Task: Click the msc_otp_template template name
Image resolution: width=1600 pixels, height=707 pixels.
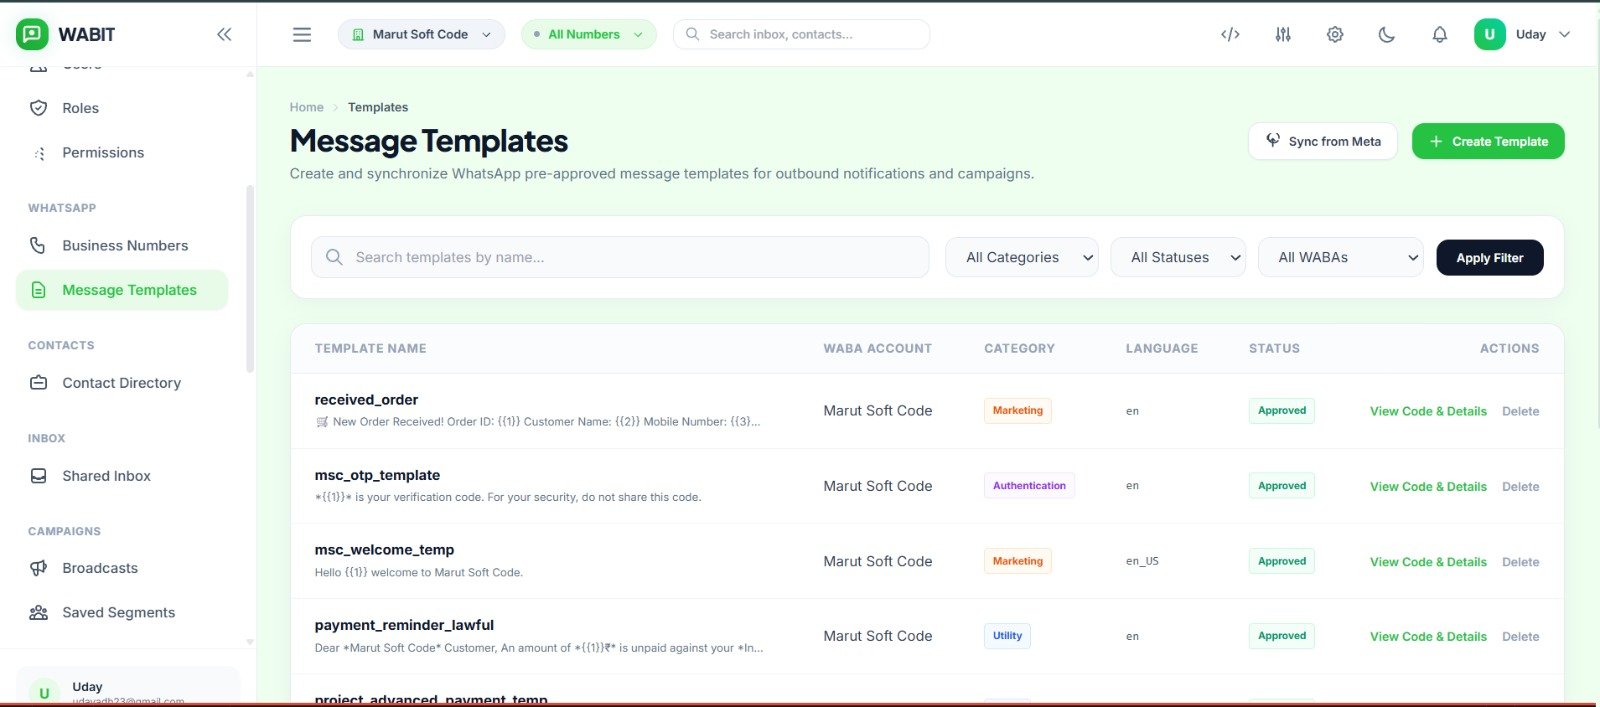Action: pos(377,475)
